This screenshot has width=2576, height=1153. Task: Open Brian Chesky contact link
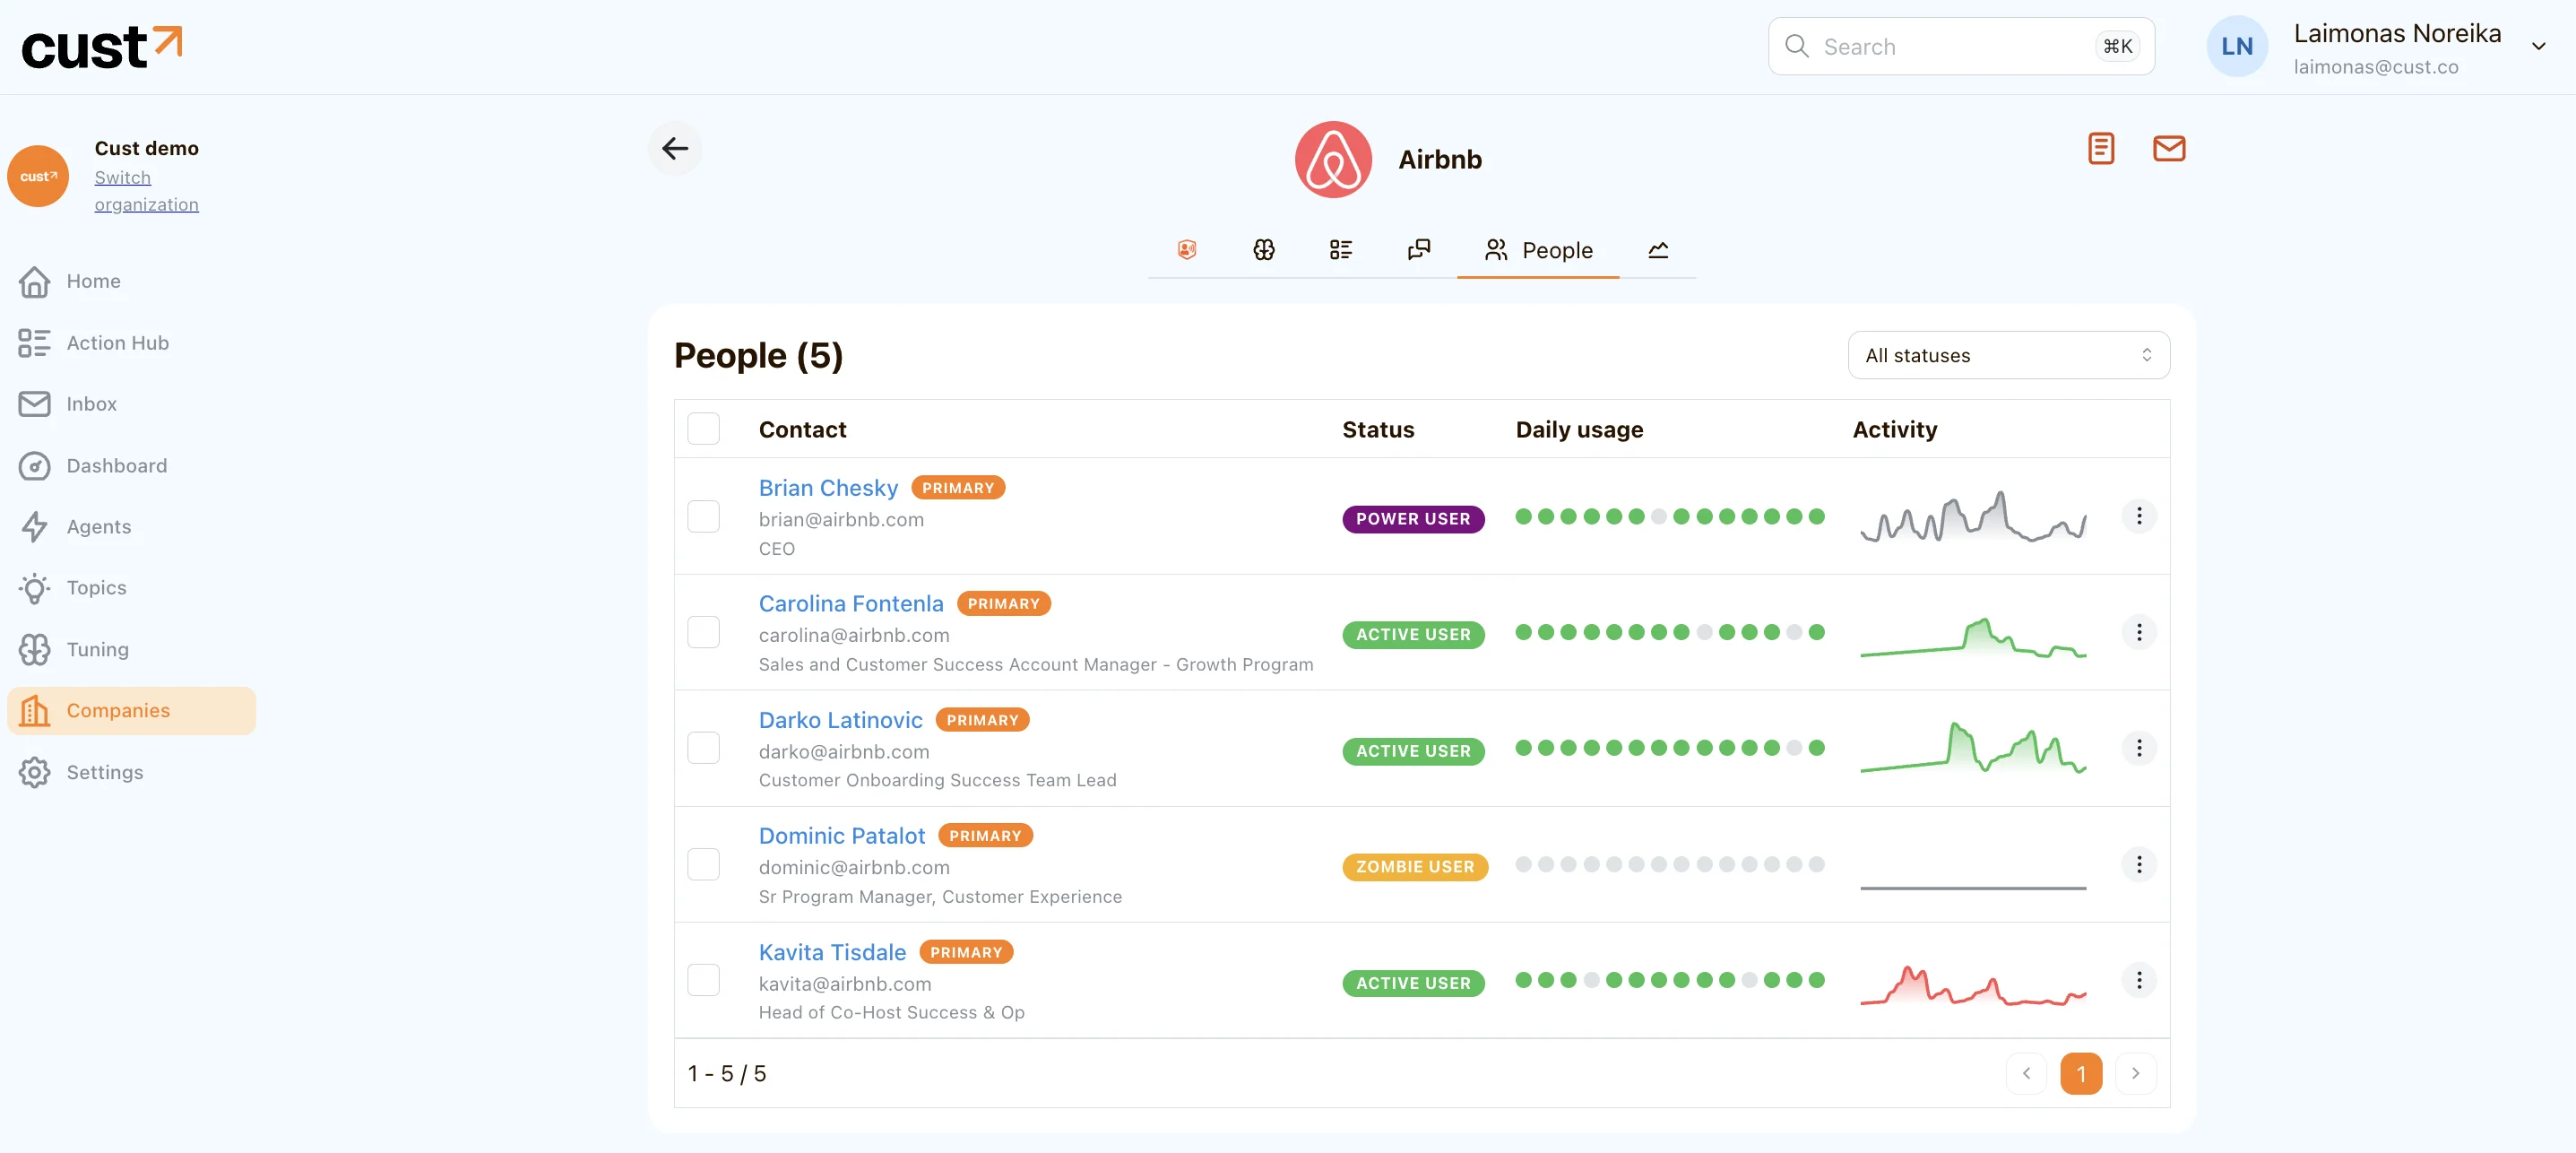pos(828,488)
